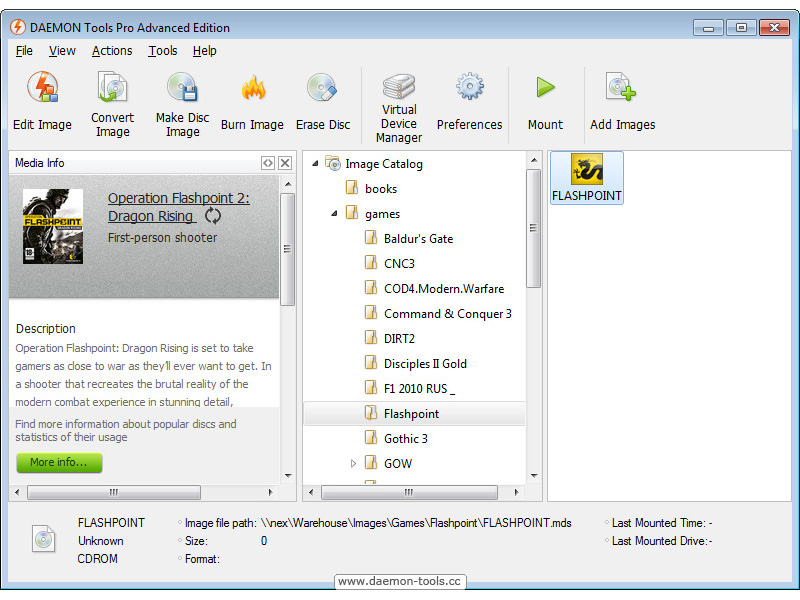Click catalog tree scroll right arrow

[x=516, y=492]
